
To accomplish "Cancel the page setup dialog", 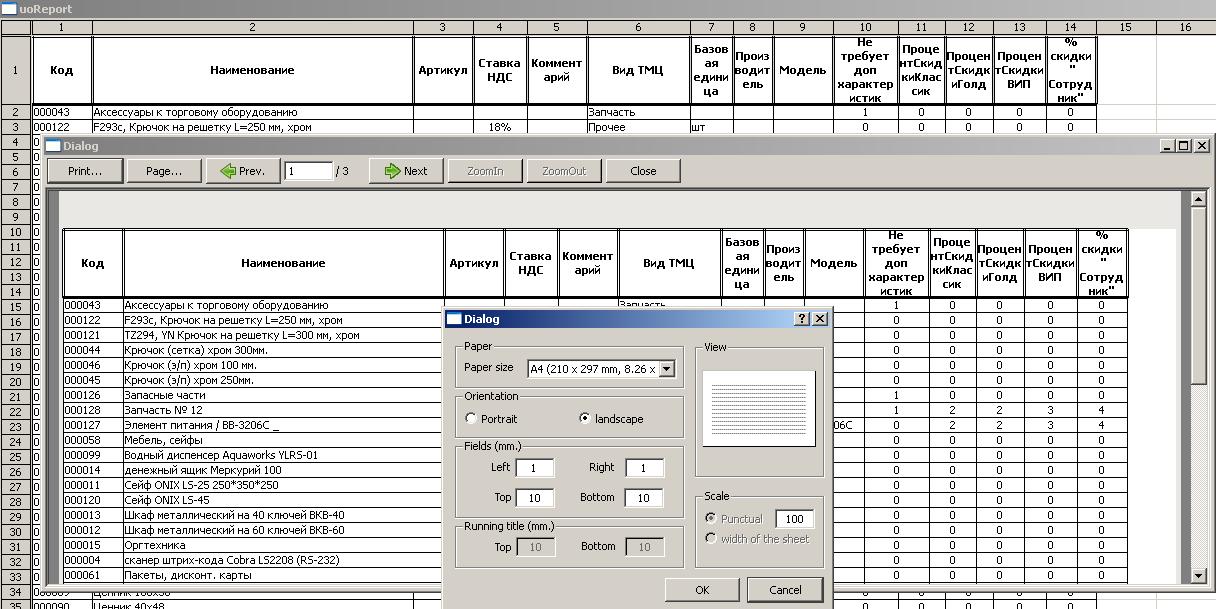I will pyautogui.click(x=785, y=590).
